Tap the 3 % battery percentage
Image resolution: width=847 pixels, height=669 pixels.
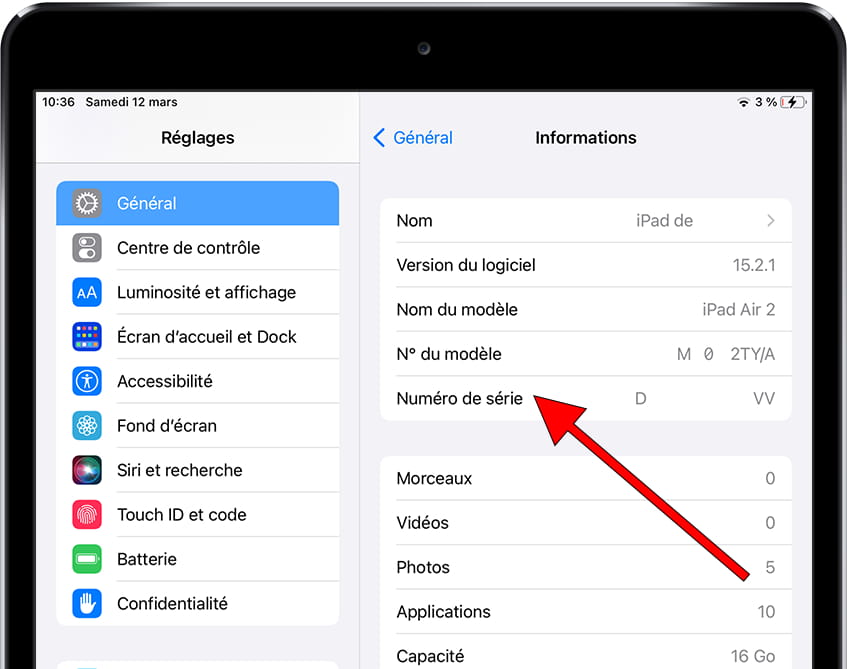(765, 102)
